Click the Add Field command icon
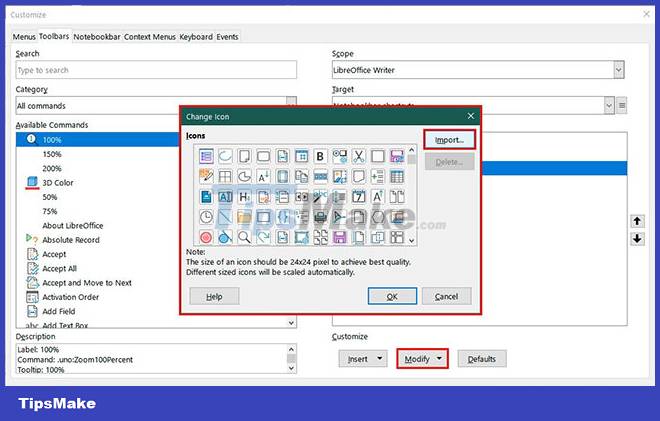Screen dimensions: 660x421 point(32,311)
